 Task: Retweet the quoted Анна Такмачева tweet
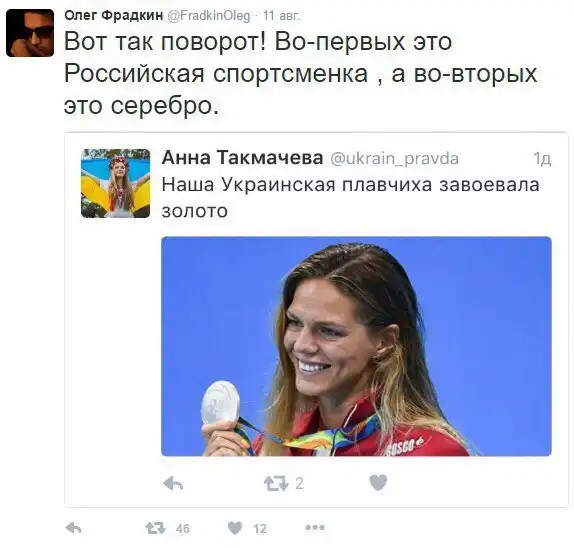pyautogui.click(x=276, y=484)
